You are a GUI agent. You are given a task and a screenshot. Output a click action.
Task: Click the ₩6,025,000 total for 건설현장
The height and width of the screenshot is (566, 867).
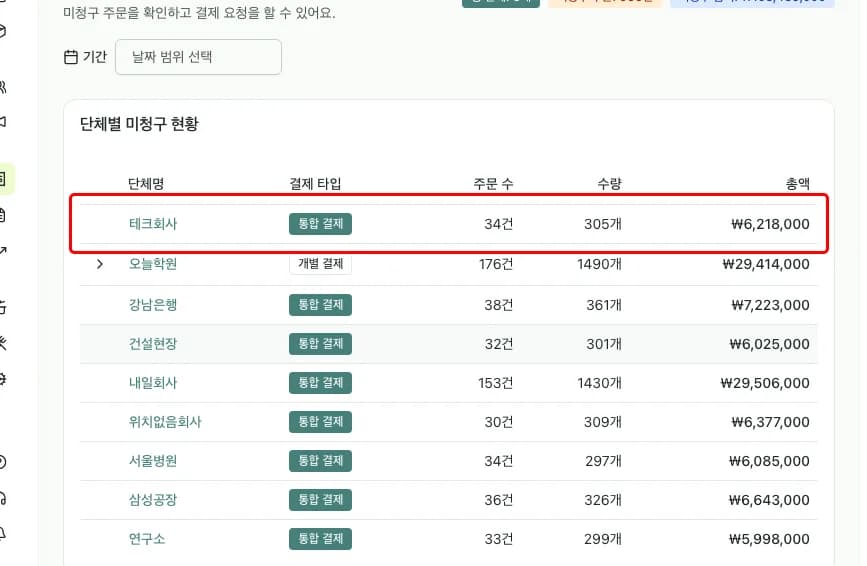click(x=769, y=344)
